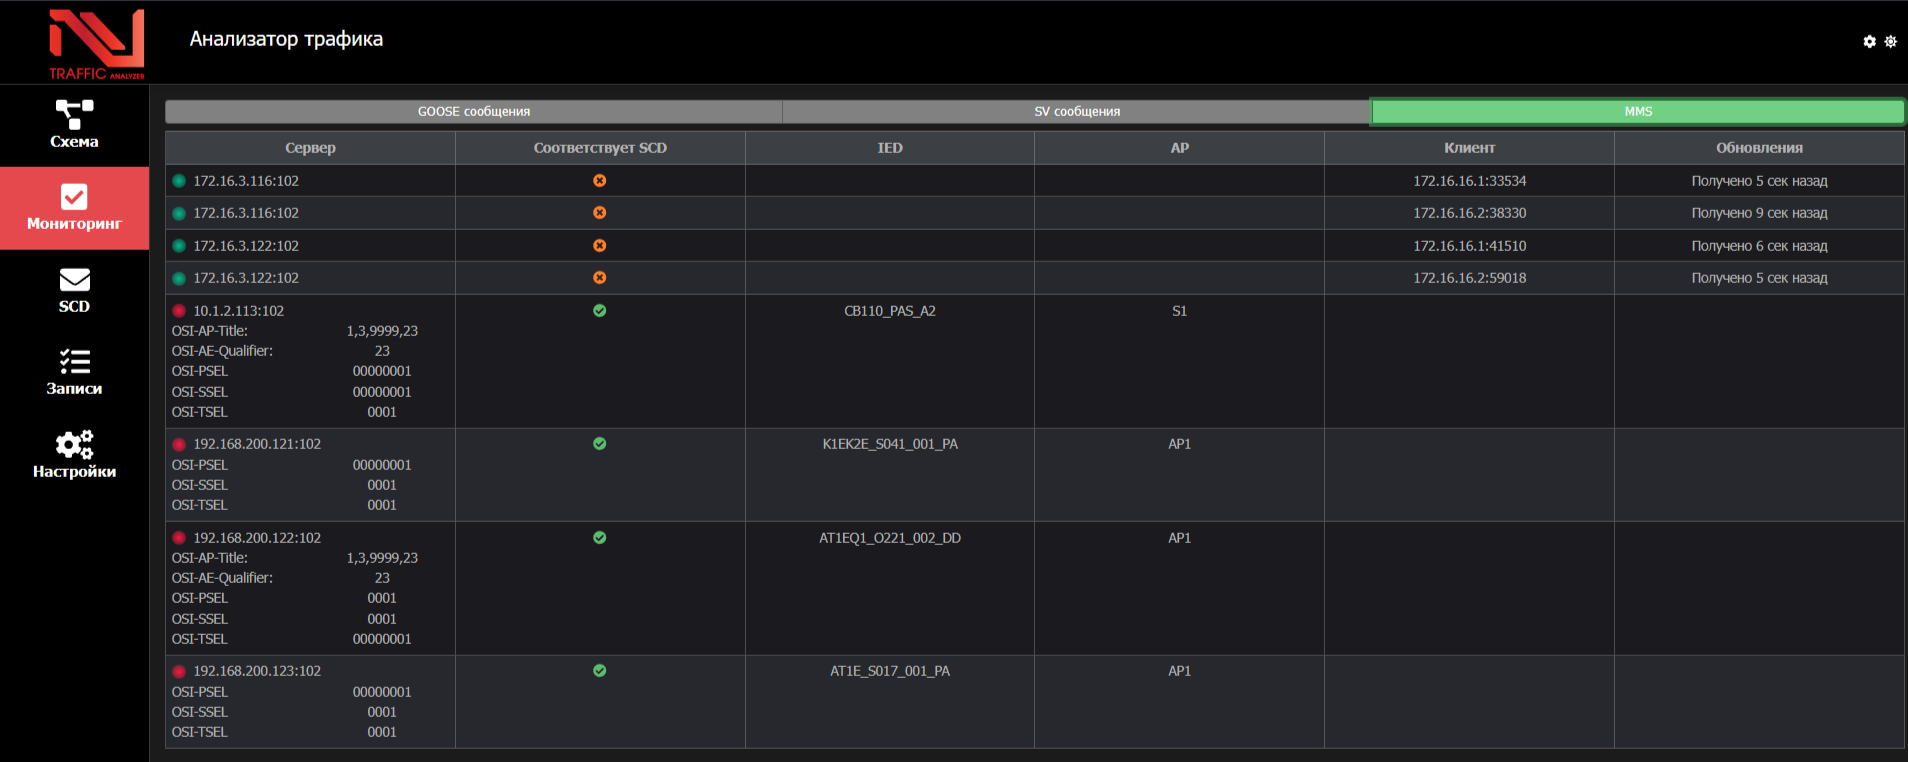
Task: Click the red status dot for 192.168.200.121:102
Action: coord(179,444)
